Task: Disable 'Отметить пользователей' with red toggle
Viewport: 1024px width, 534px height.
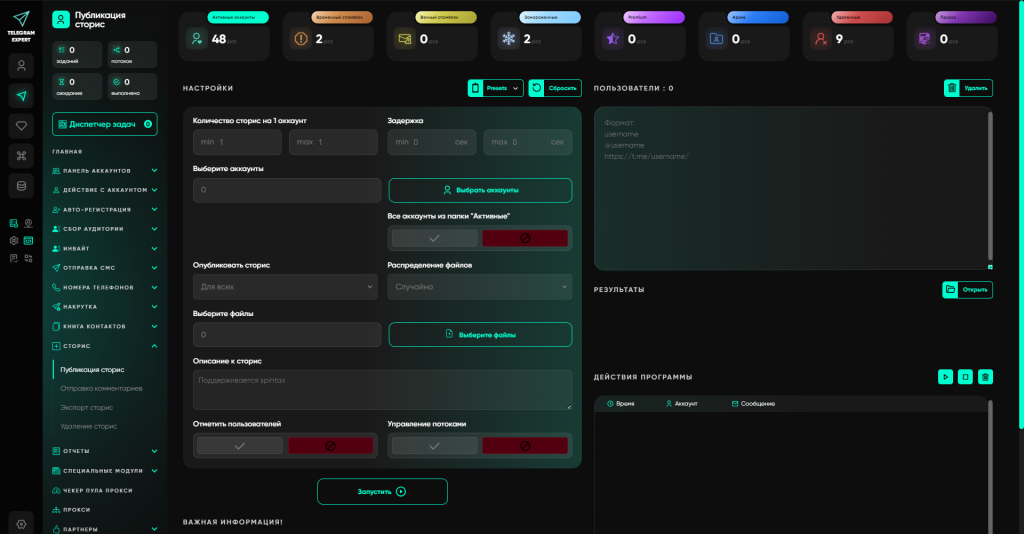Action: [x=330, y=446]
